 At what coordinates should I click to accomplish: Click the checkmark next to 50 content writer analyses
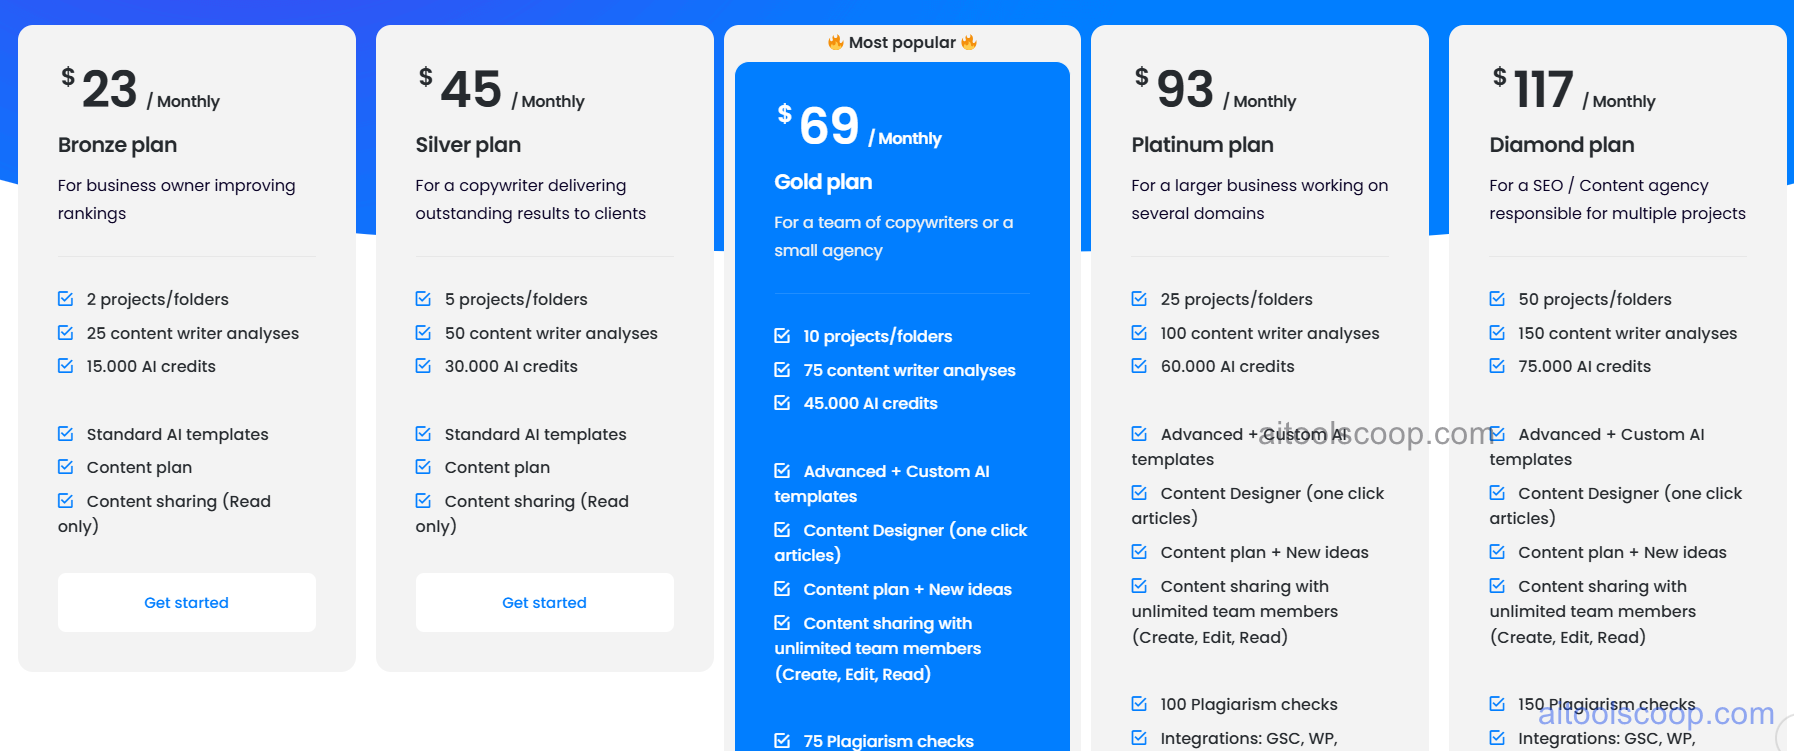pos(423,332)
